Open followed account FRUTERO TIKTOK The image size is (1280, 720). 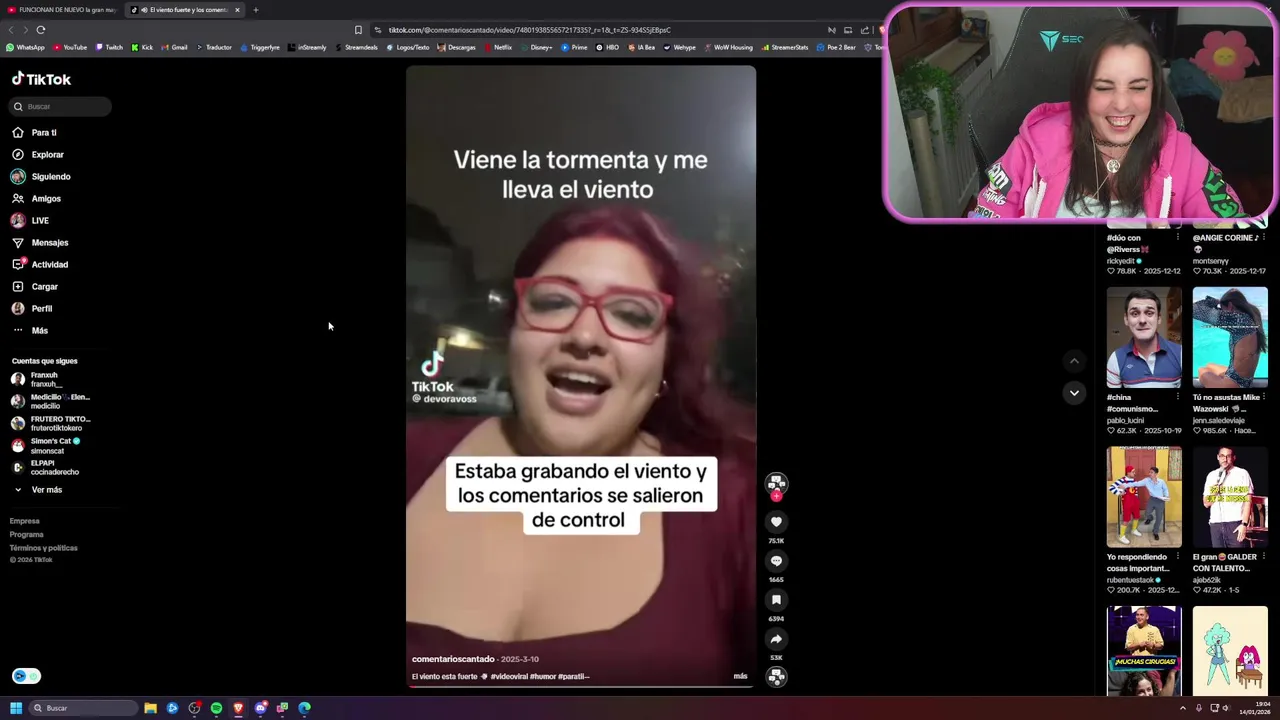[50, 423]
